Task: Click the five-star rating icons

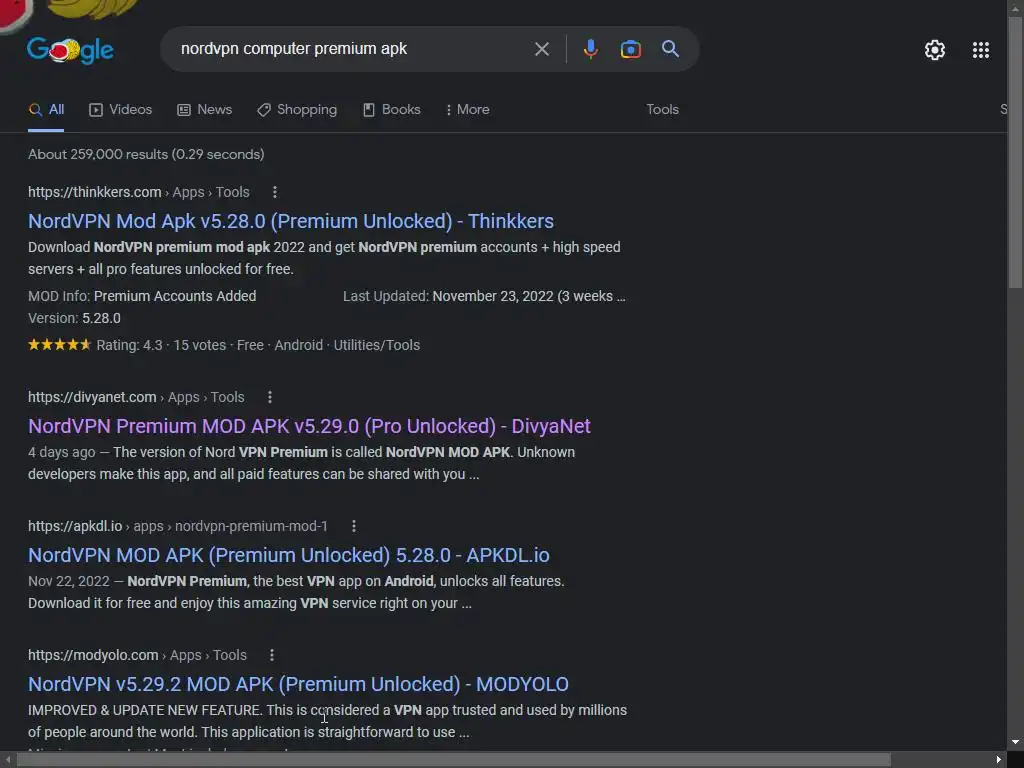Action: pos(59,345)
